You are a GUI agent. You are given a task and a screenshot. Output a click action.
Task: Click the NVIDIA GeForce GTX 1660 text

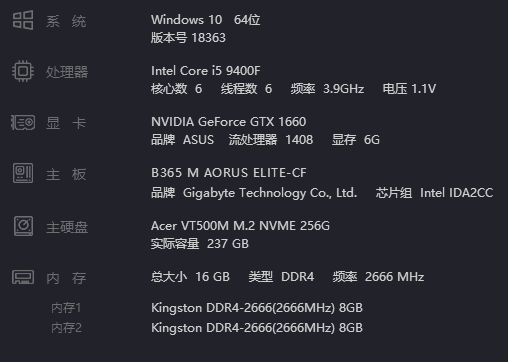(x=229, y=122)
